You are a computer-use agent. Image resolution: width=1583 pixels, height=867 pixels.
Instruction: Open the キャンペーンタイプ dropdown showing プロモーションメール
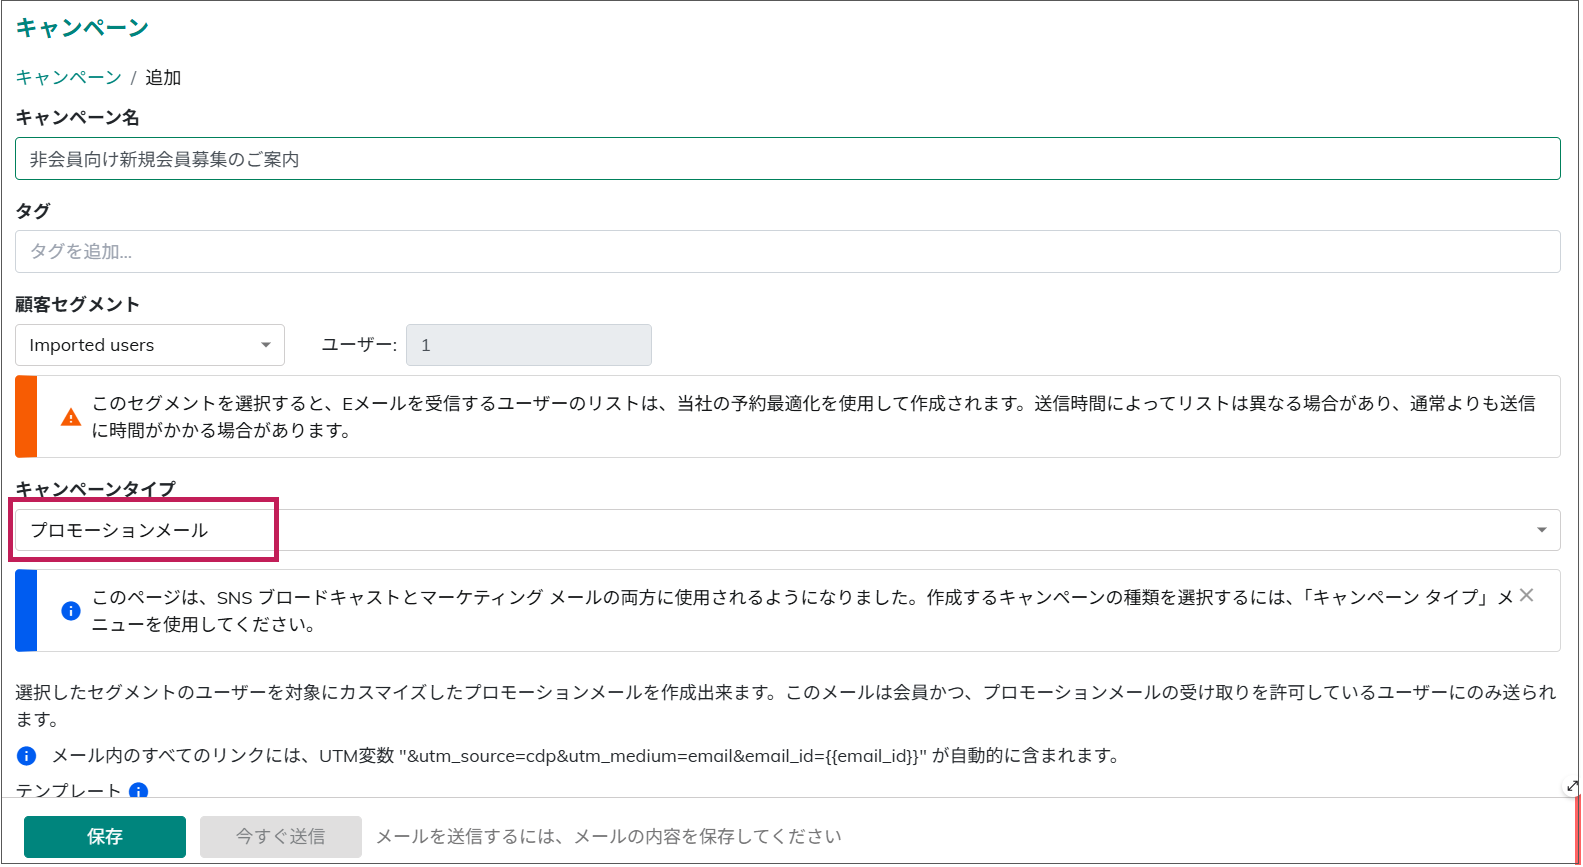pyautogui.click(x=780, y=530)
